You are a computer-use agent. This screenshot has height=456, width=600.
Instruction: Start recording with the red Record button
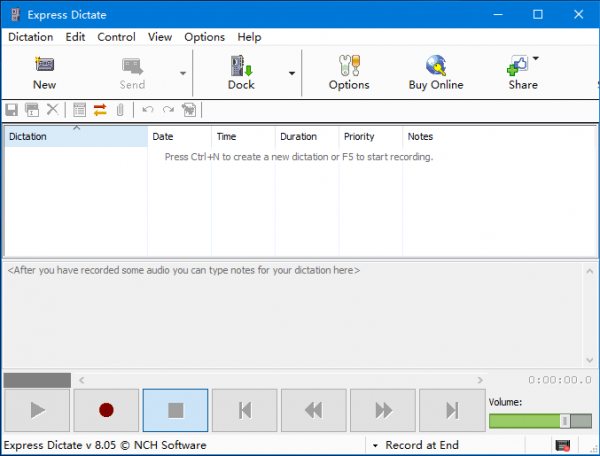(x=106, y=409)
